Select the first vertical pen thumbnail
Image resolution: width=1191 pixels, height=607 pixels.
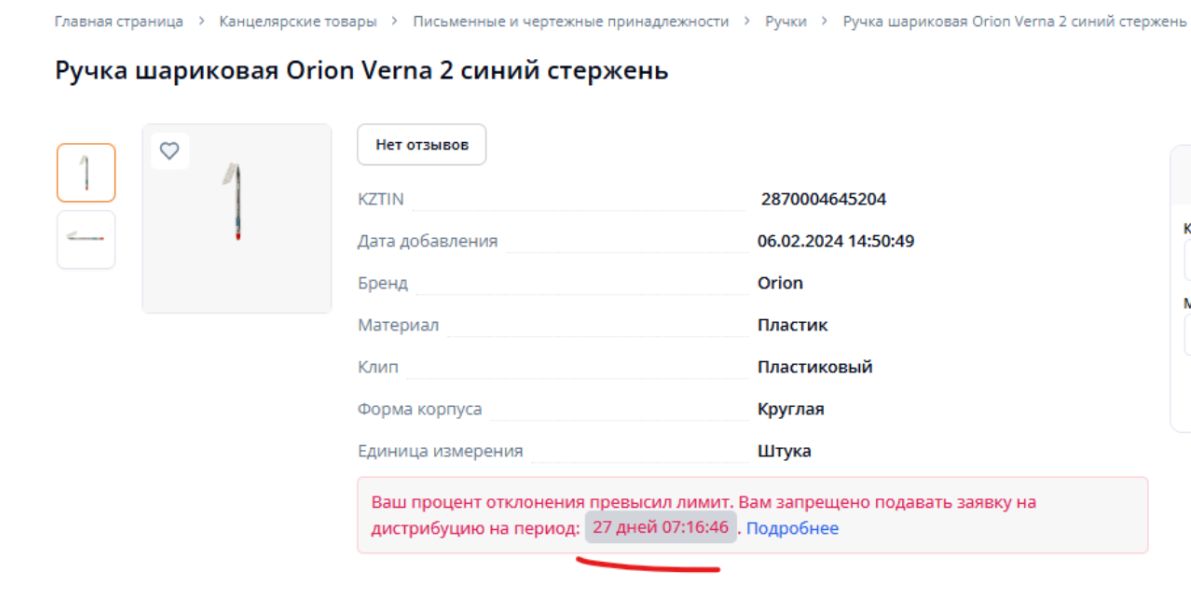(87, 172)
